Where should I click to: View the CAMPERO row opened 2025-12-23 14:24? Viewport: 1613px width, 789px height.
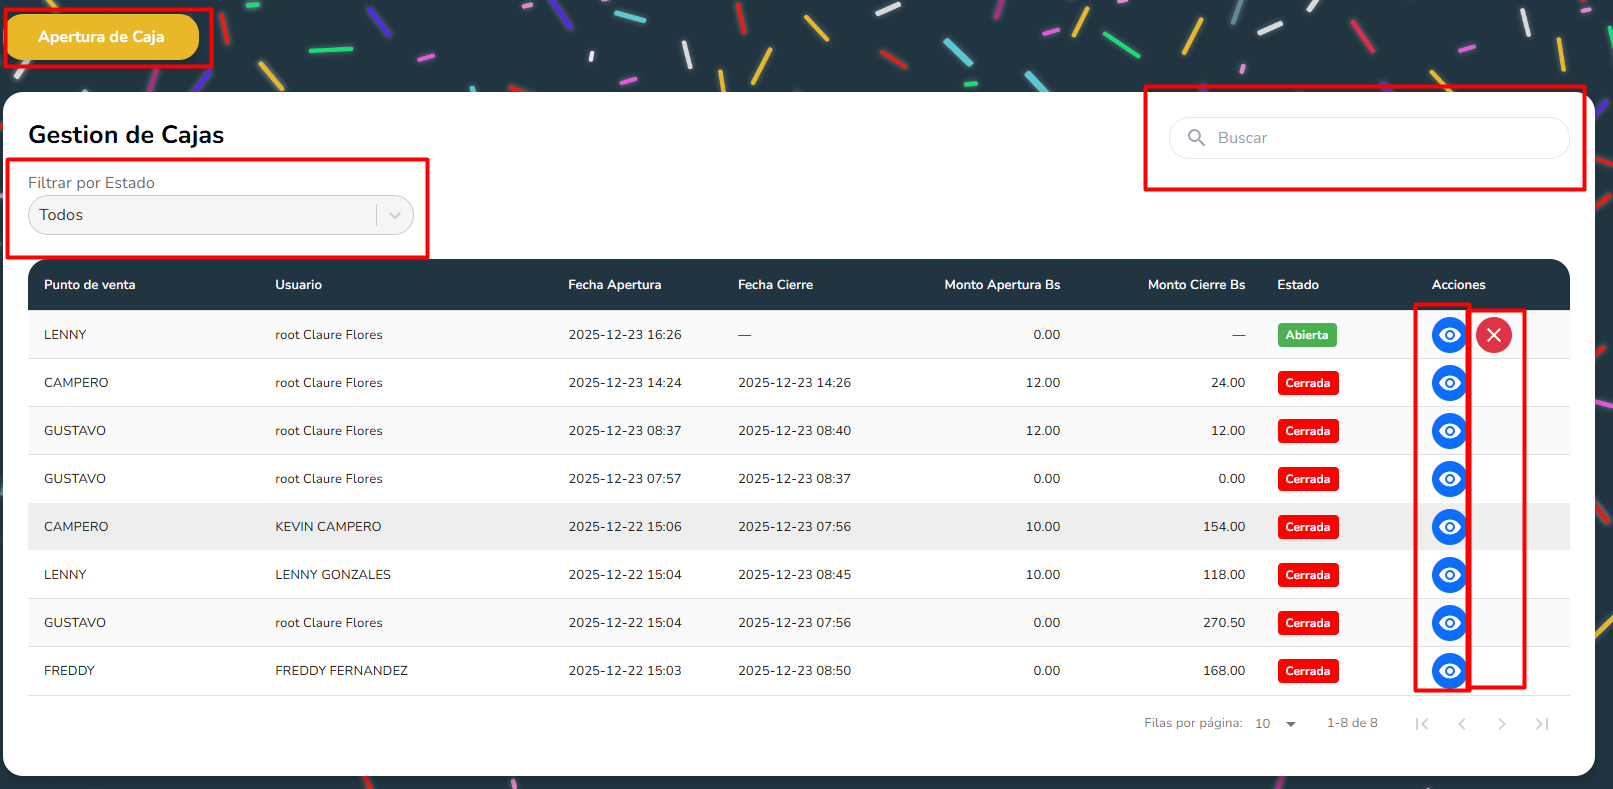[1449, 383]
